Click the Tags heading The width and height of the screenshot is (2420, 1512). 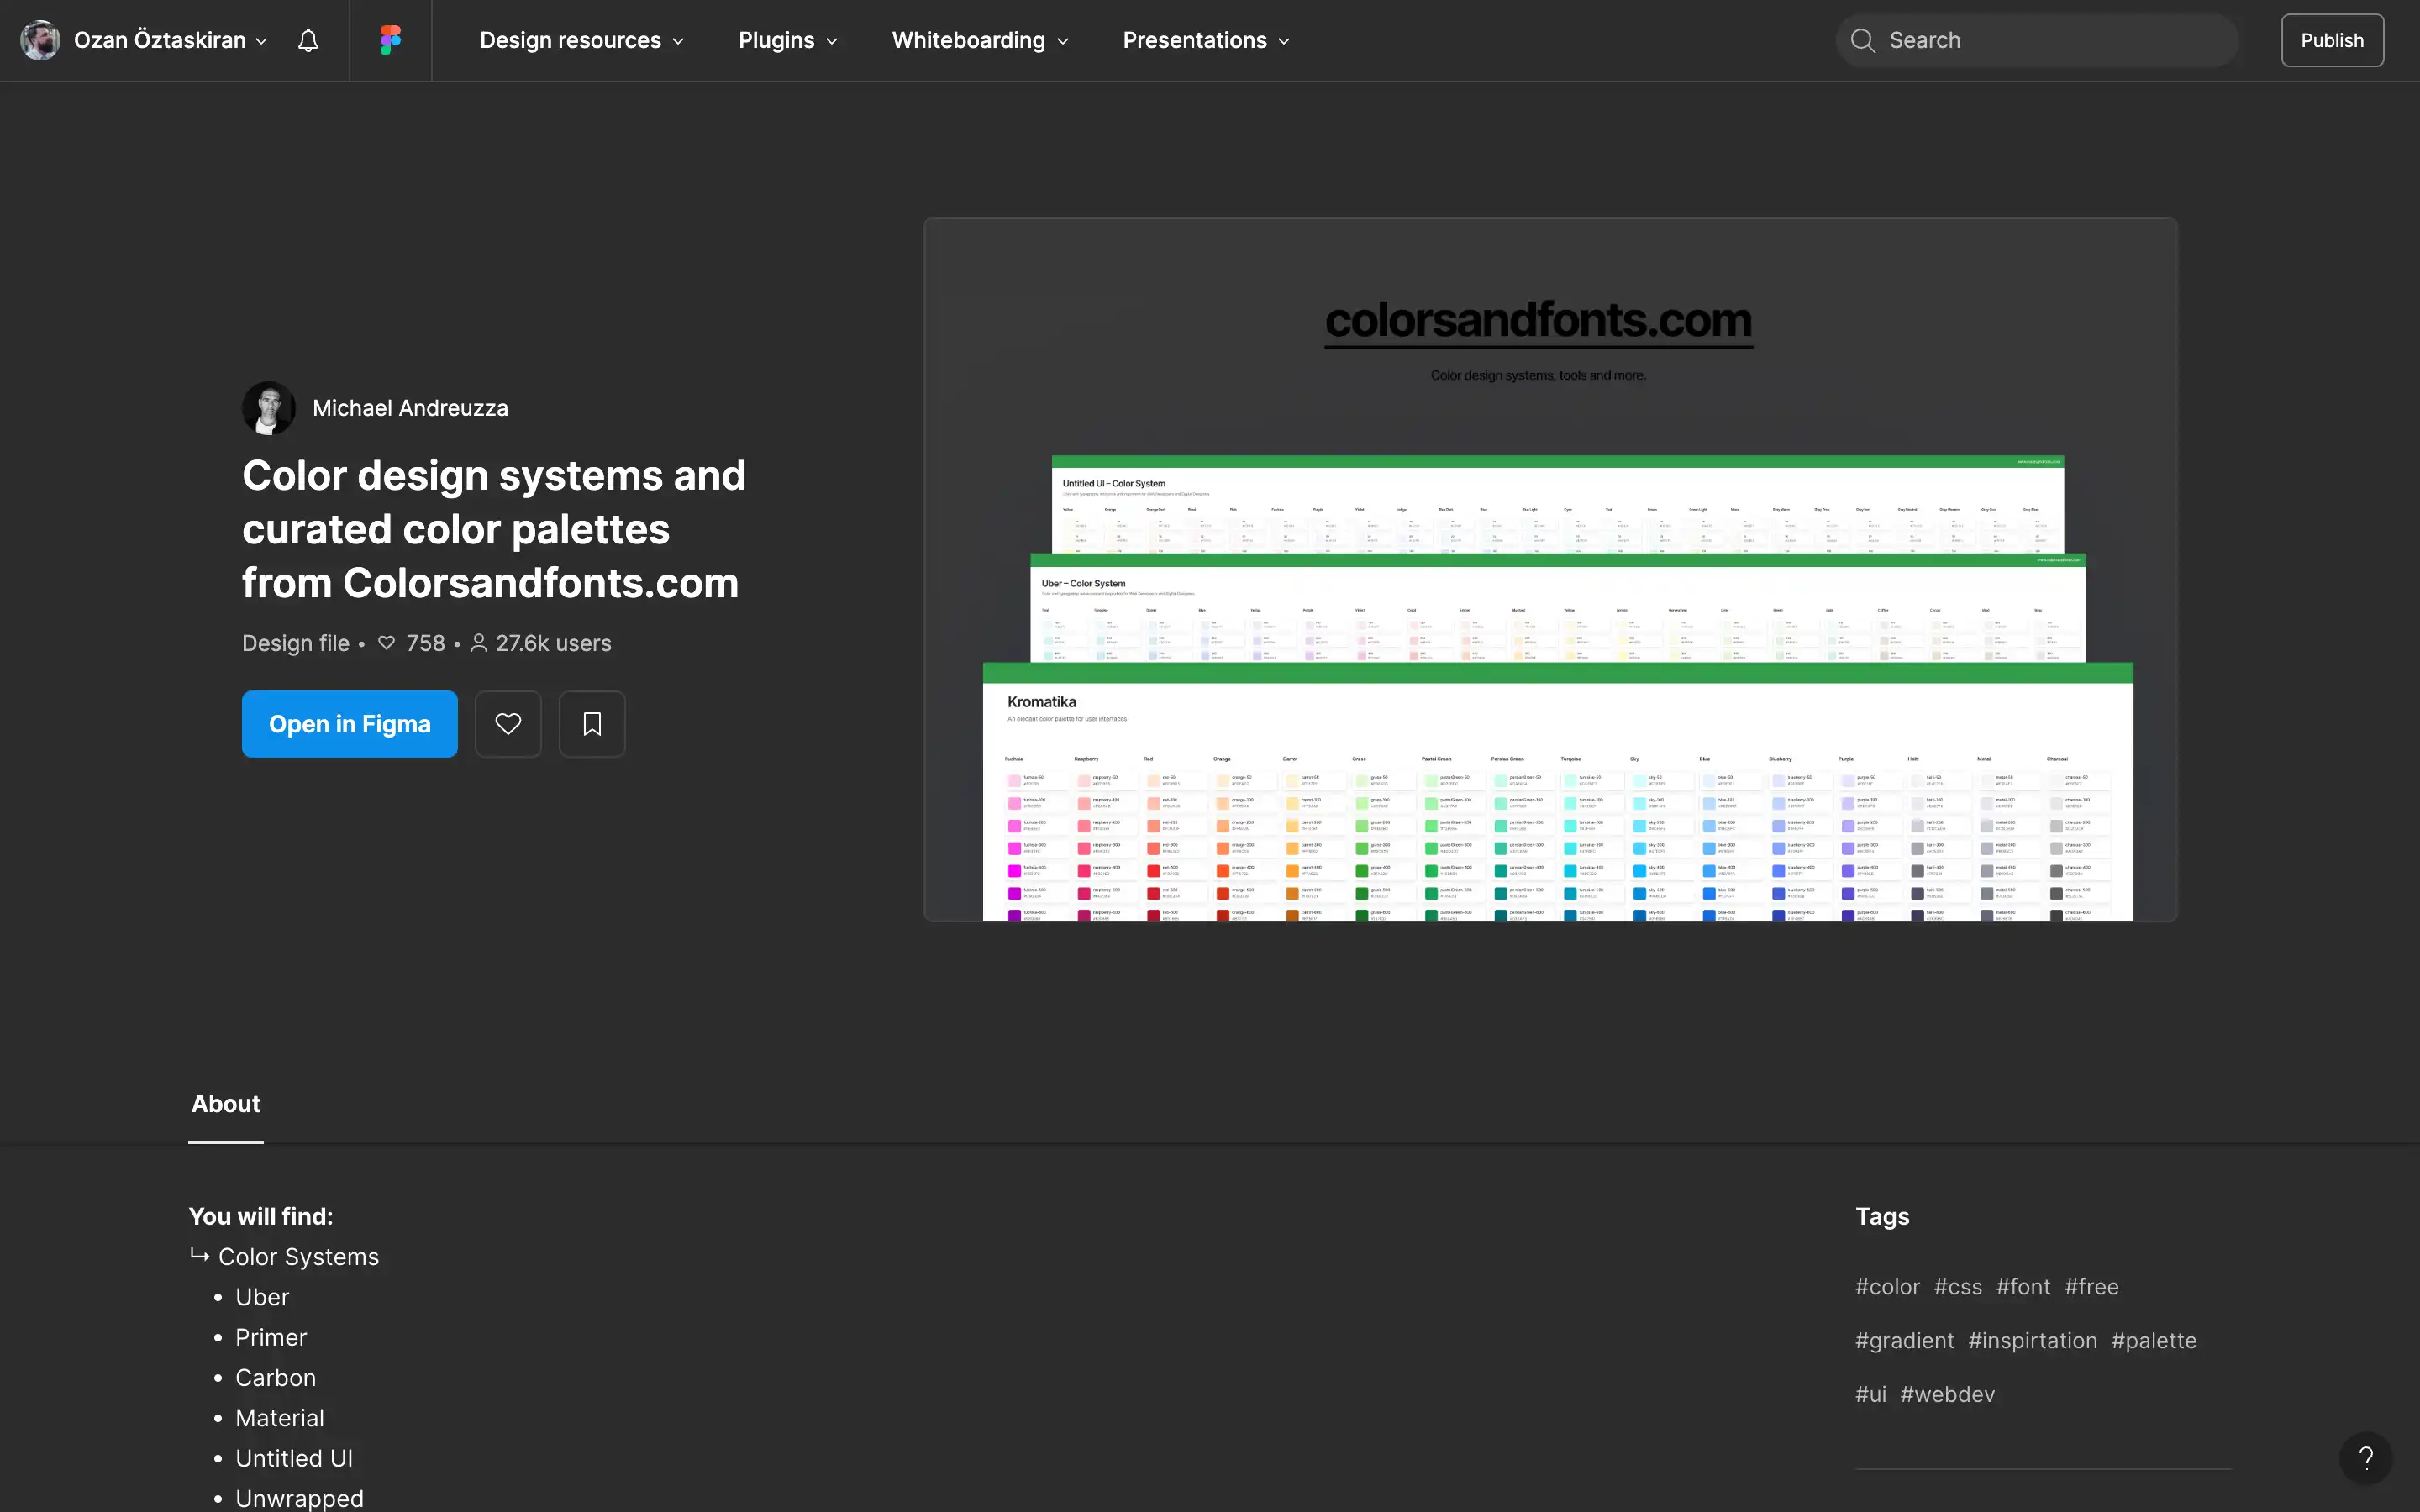pyautogui.click(x=1882, y=1217)
